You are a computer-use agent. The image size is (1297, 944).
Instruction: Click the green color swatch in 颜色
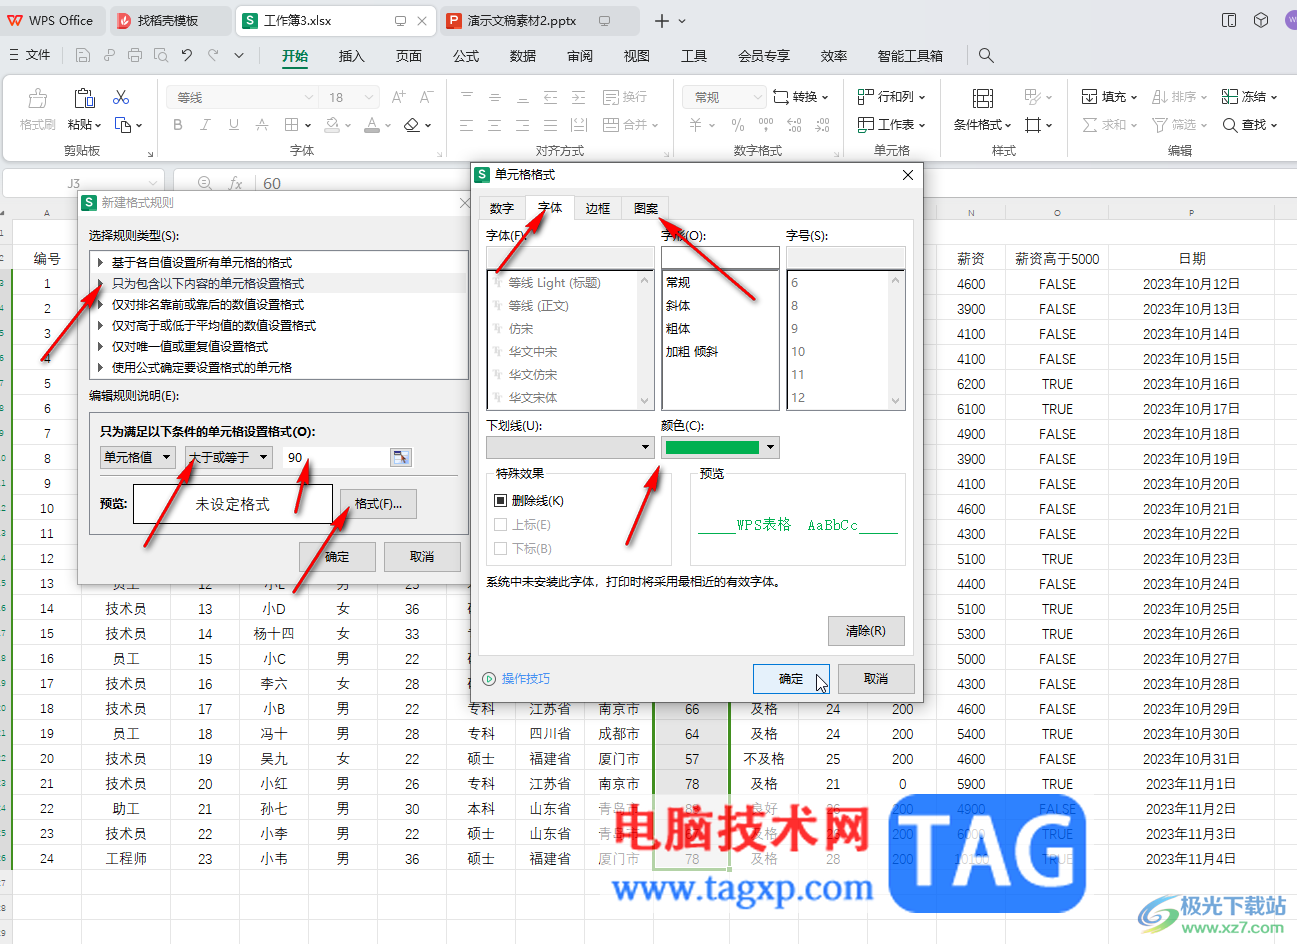click(x=712, y=448)
